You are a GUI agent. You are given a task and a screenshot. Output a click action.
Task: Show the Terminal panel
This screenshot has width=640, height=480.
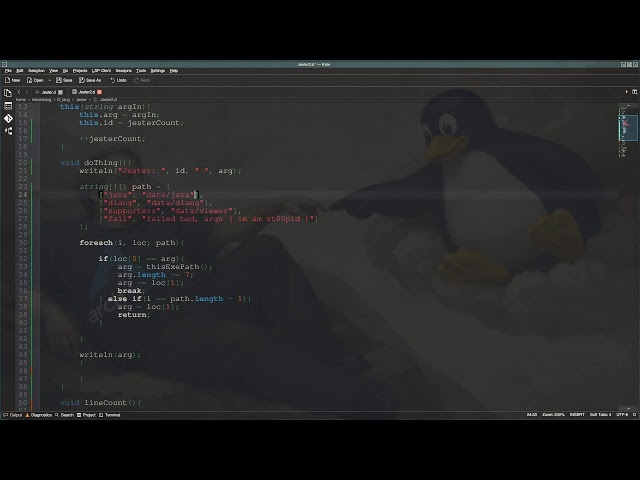click(109, 415)
